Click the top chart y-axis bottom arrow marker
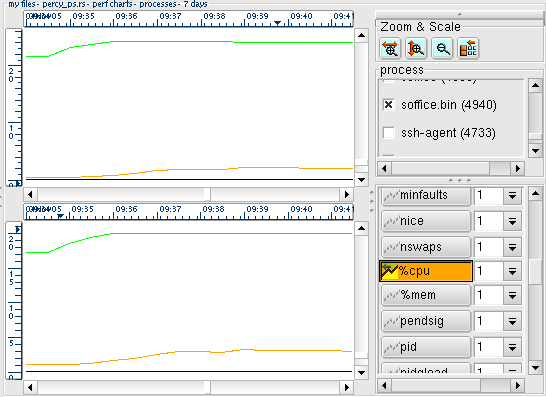 pyautogui.click(x=18, y=184)
